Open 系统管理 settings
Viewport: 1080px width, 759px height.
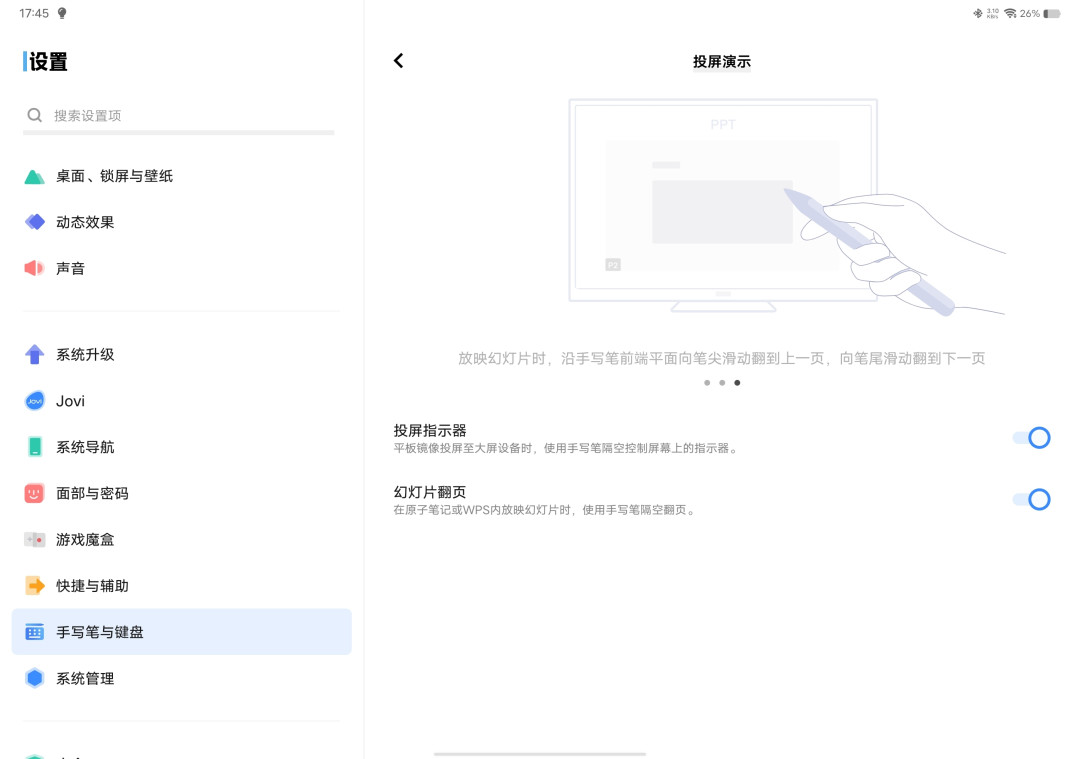182,678
